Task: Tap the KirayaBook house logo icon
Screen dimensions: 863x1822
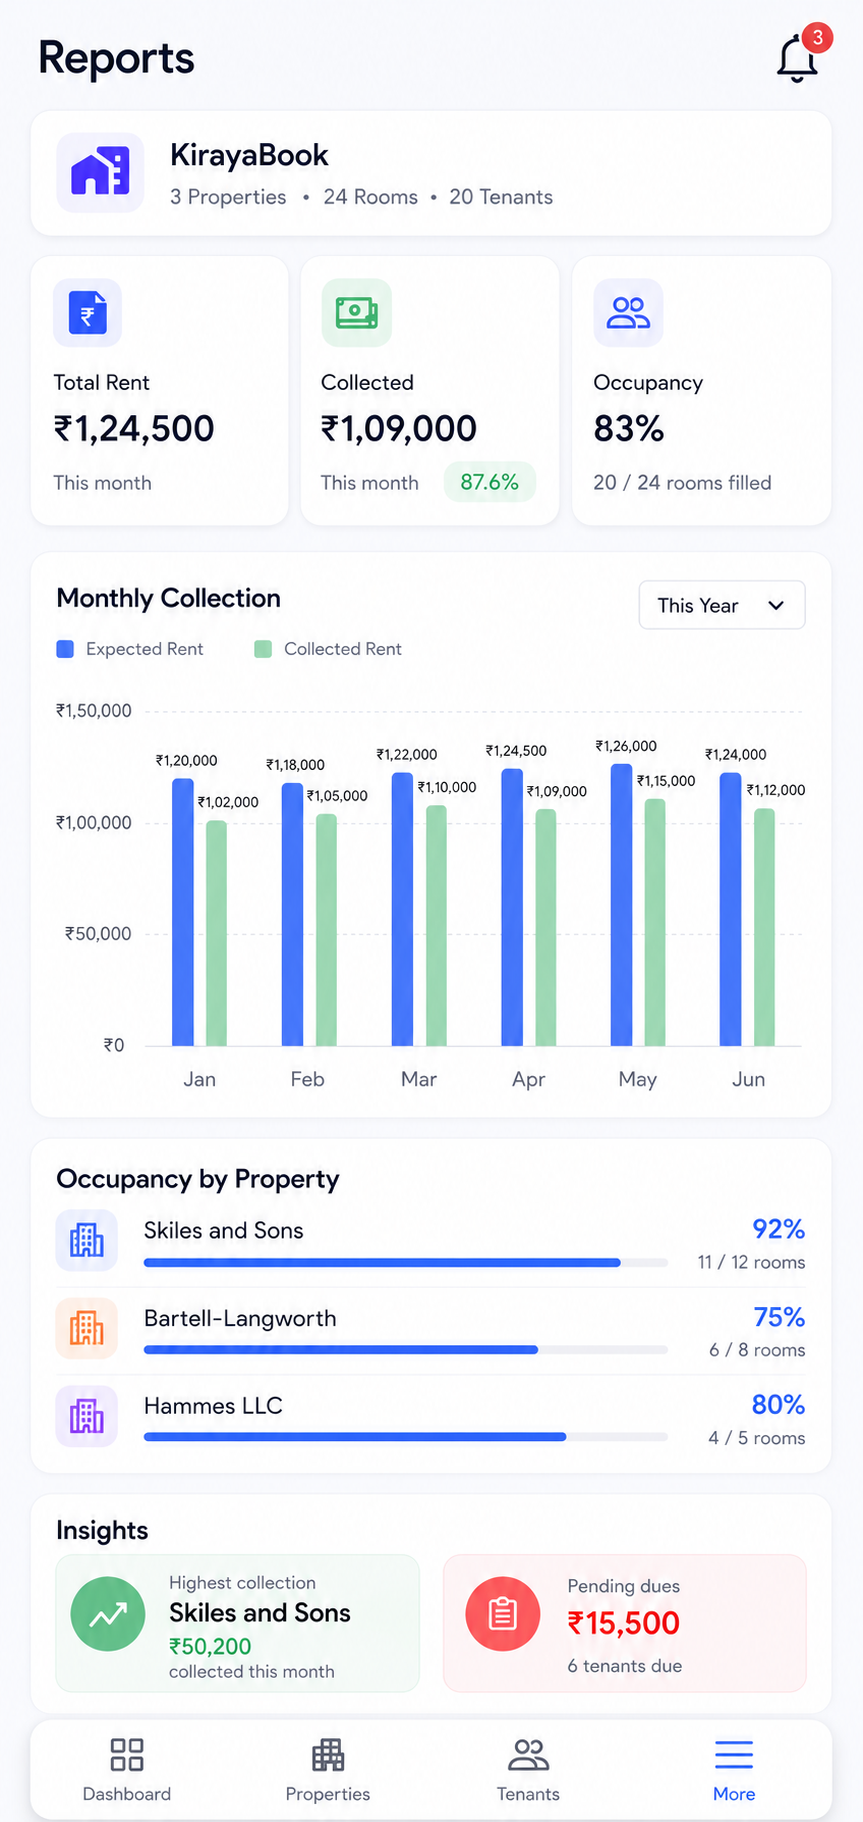Action: coord(100,172)
